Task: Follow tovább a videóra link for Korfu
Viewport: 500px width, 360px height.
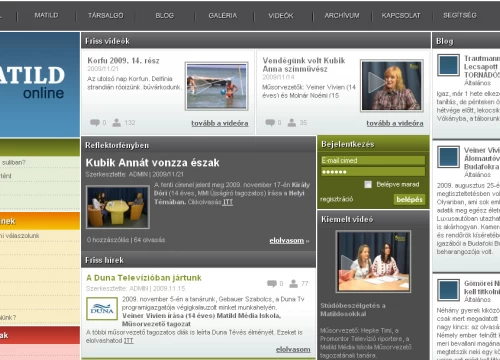Action: click(x=220, y=123)
